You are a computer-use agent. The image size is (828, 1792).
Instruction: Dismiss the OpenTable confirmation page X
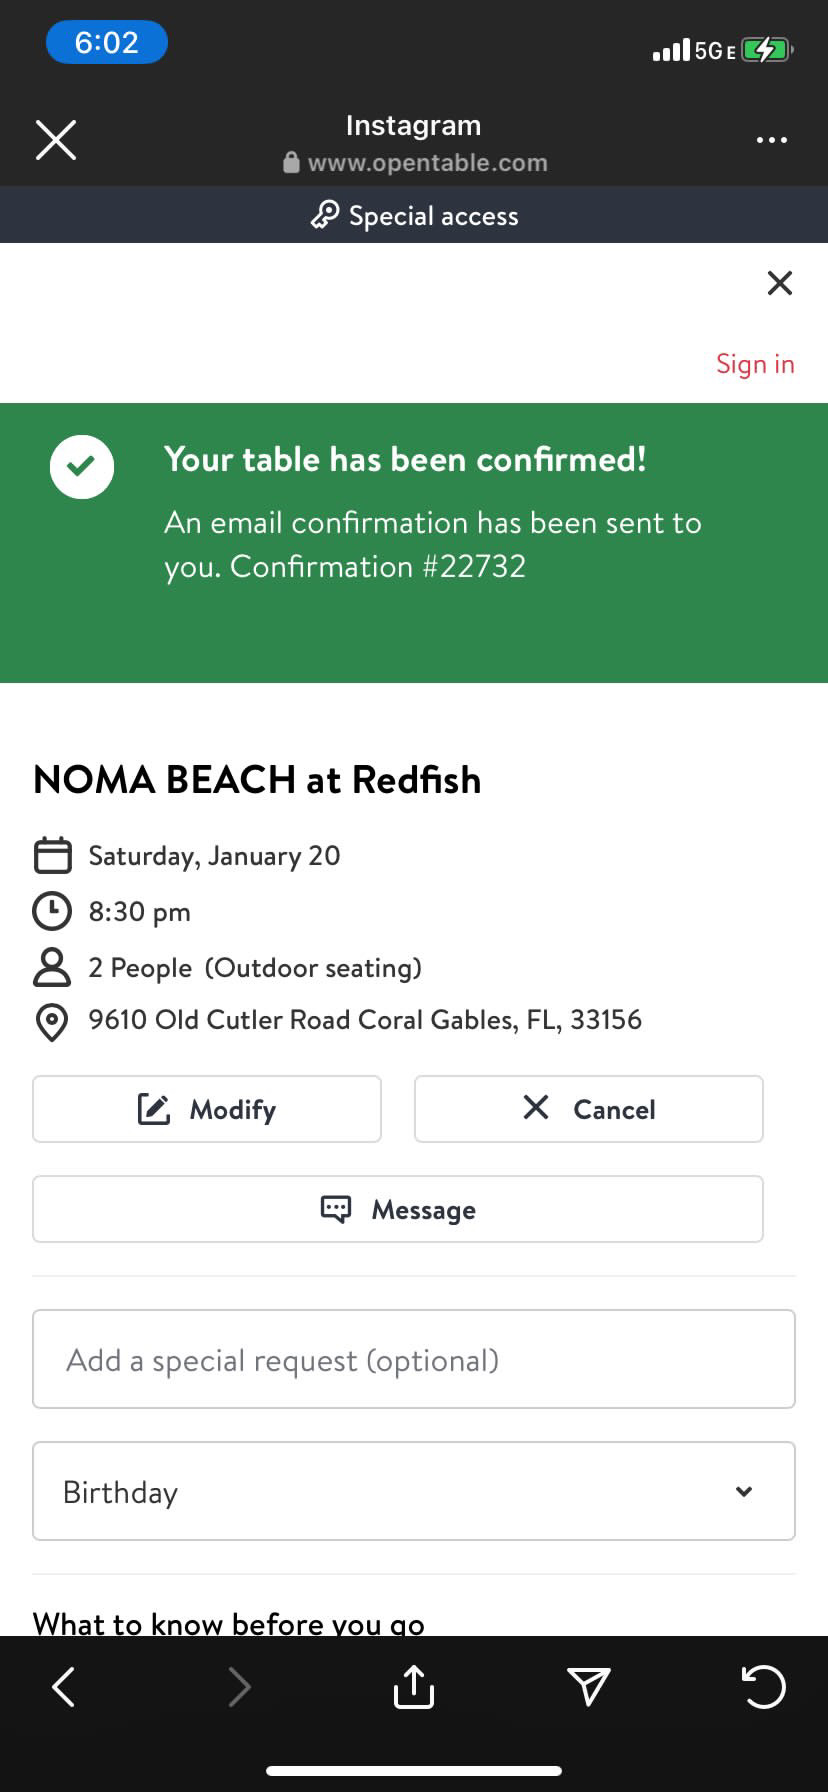(779, 283)
